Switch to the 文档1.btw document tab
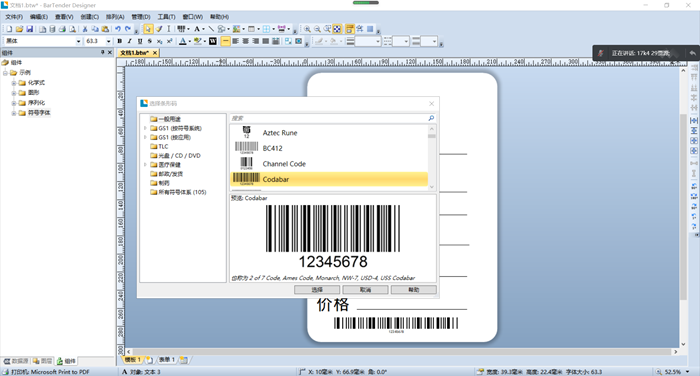 134,53
